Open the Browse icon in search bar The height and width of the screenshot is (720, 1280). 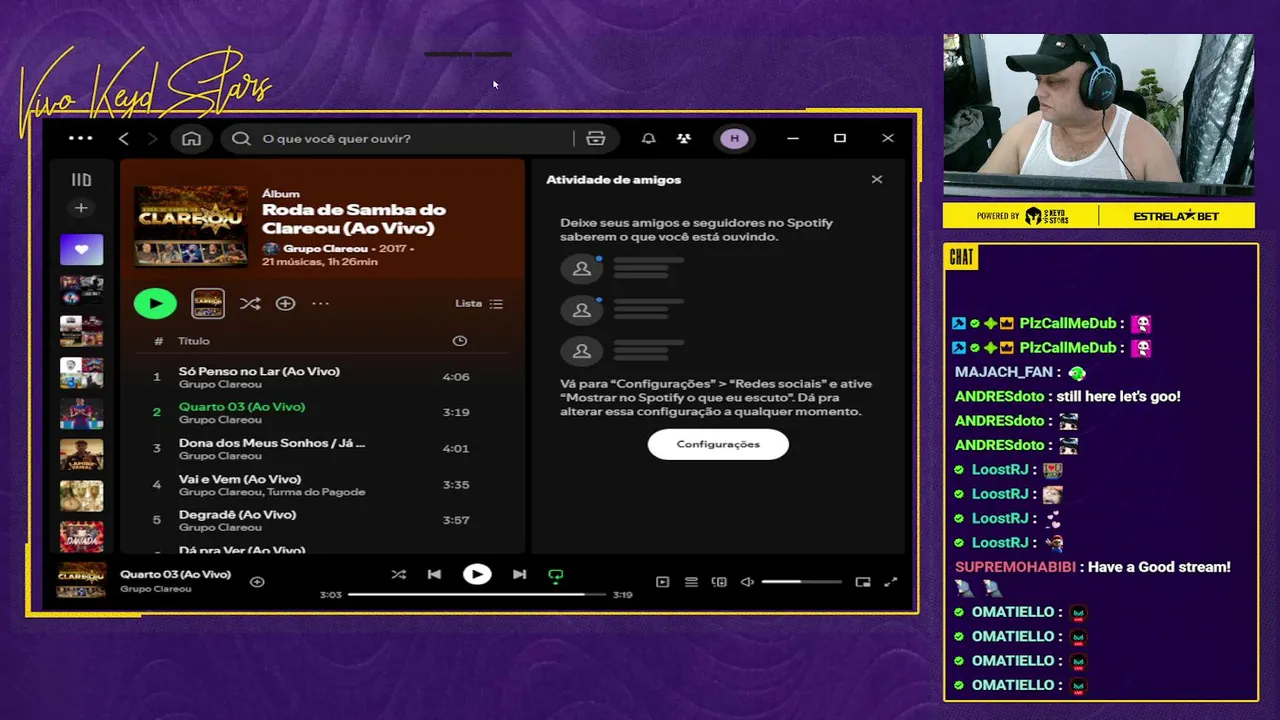tap(596, 138)
